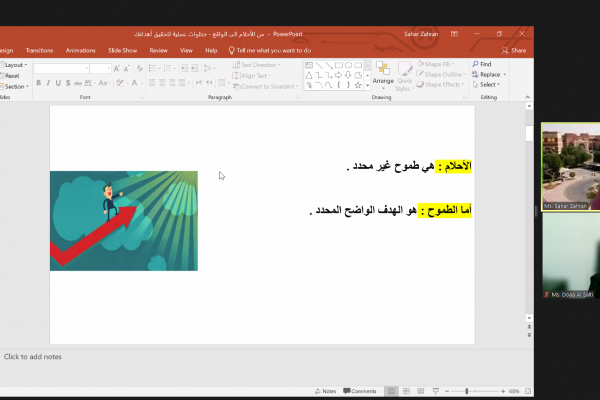
Task: Open the Slide Show ribbon tab
Action: (122, 49)
